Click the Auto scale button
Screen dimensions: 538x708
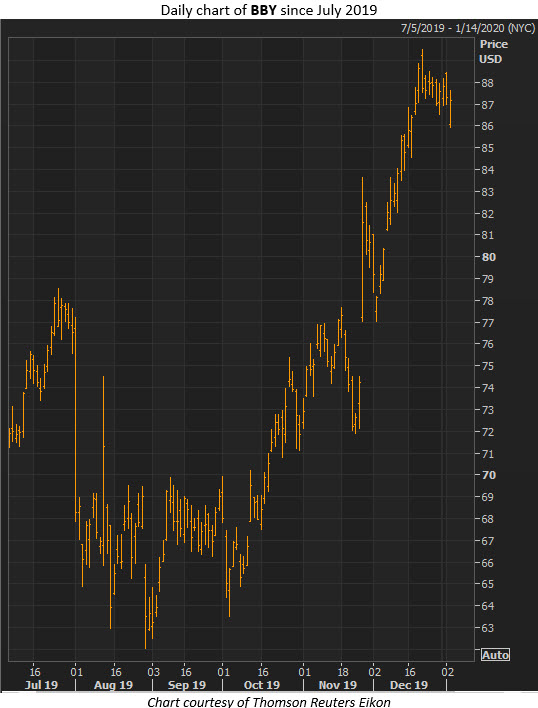pos(495,655)
